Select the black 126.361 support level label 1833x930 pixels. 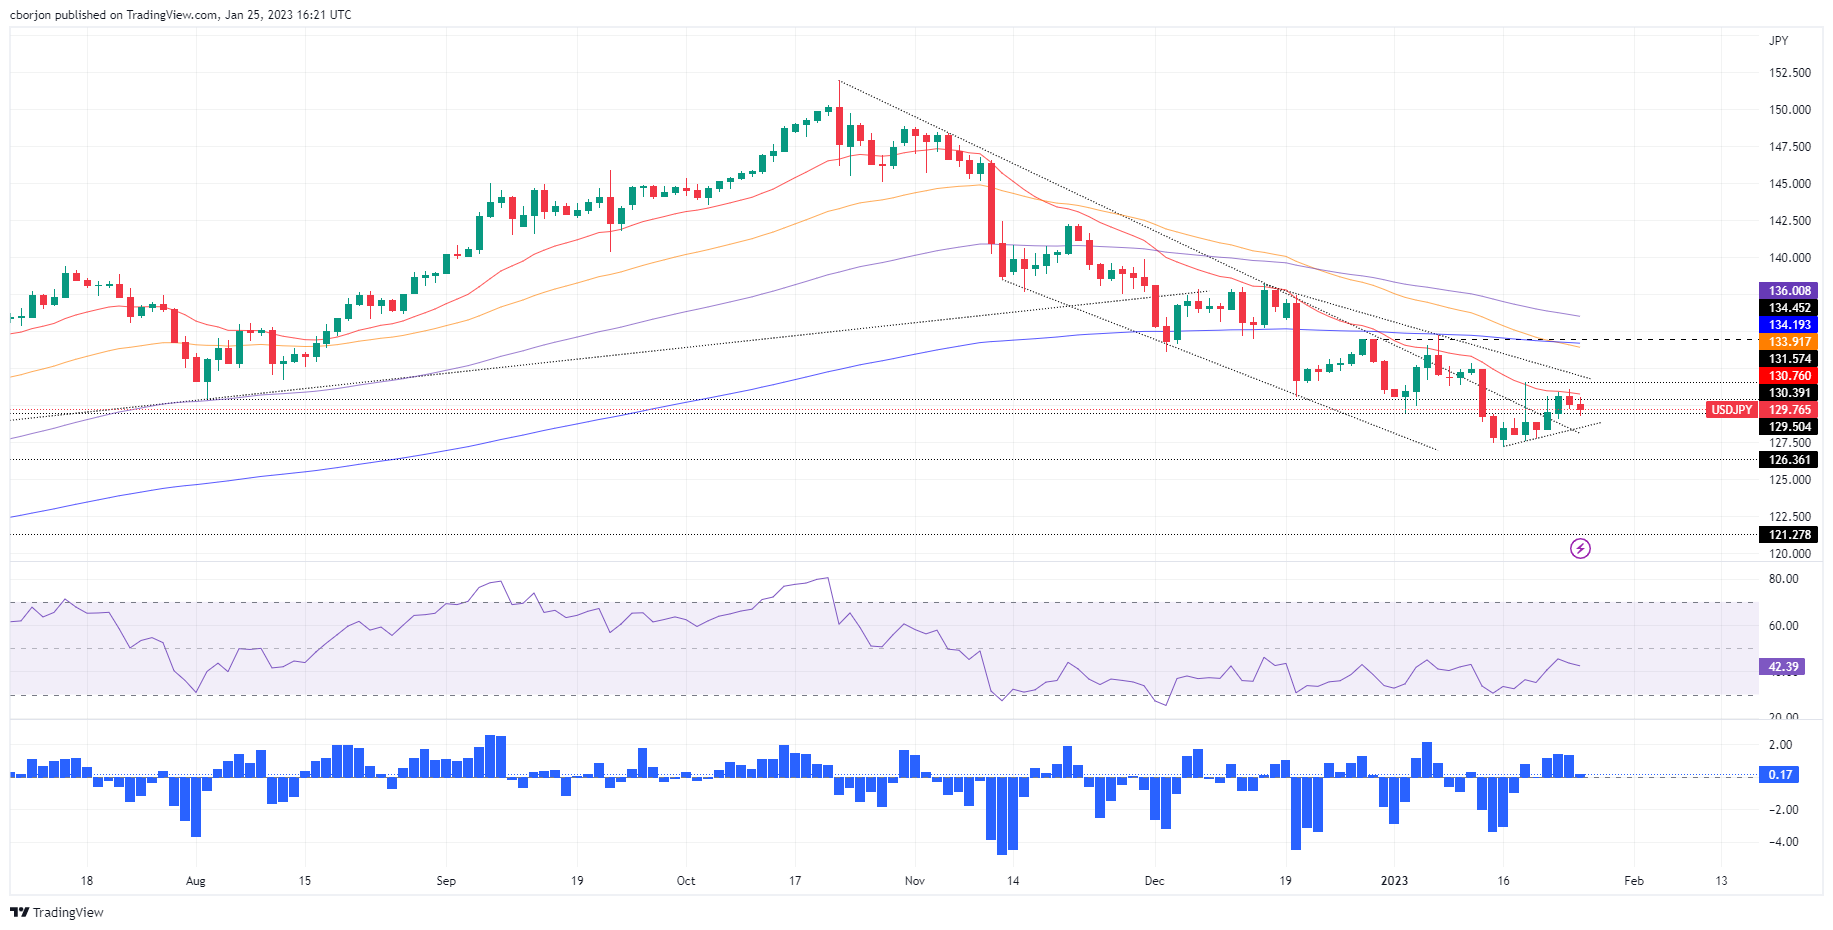(1788, 460)
